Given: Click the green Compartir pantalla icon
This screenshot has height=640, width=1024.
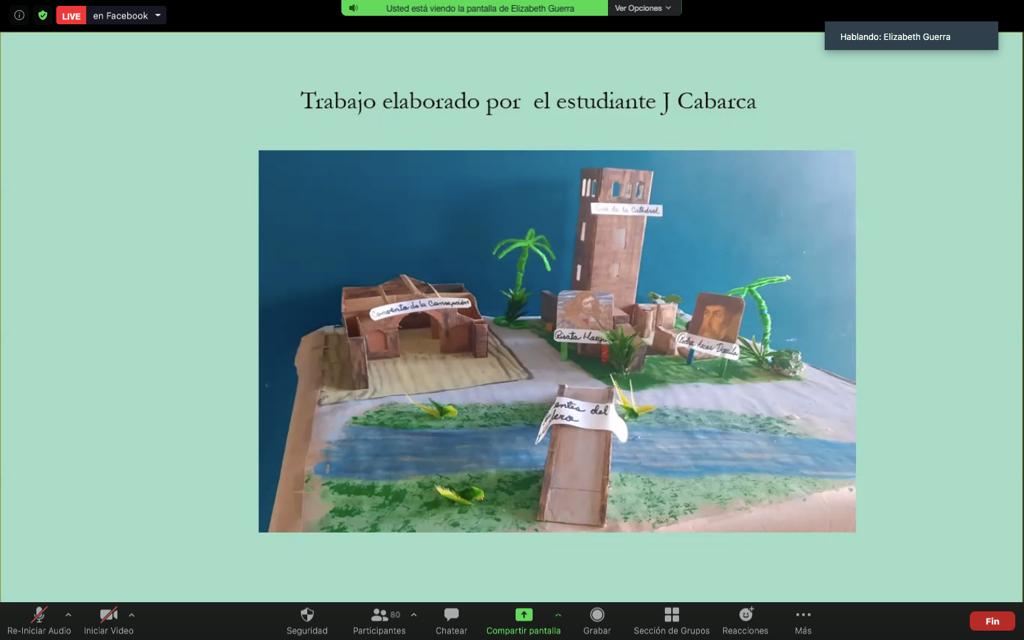Looking at the screenshot, I should (x=524, y=615).
